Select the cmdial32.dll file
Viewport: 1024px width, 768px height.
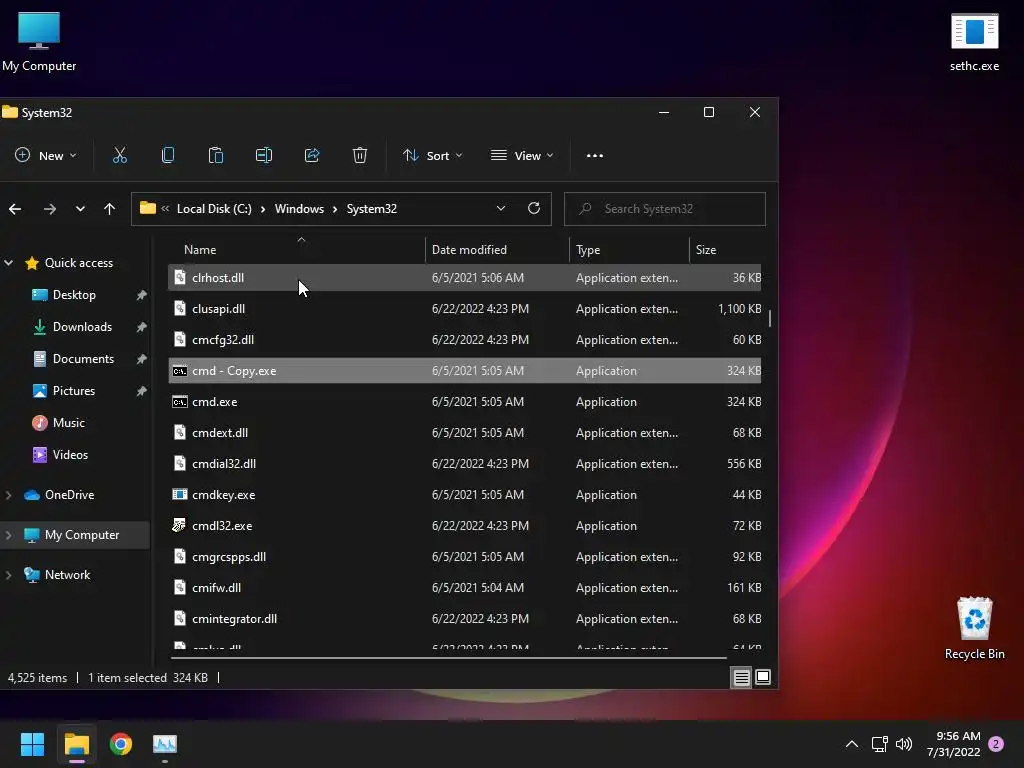point(465,464)
